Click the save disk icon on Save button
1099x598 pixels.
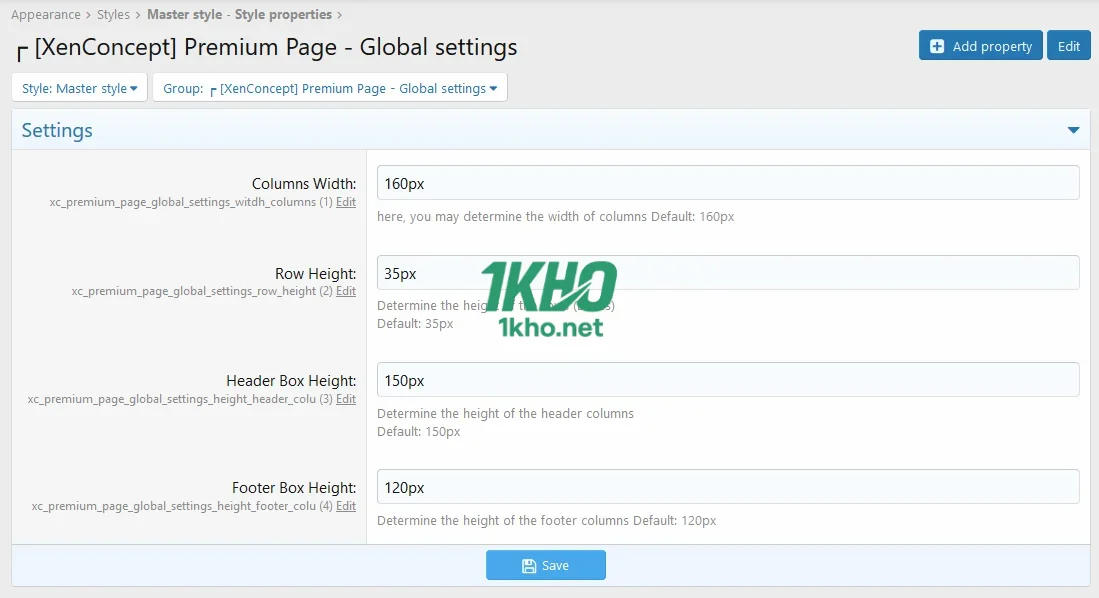click(528, 564)
